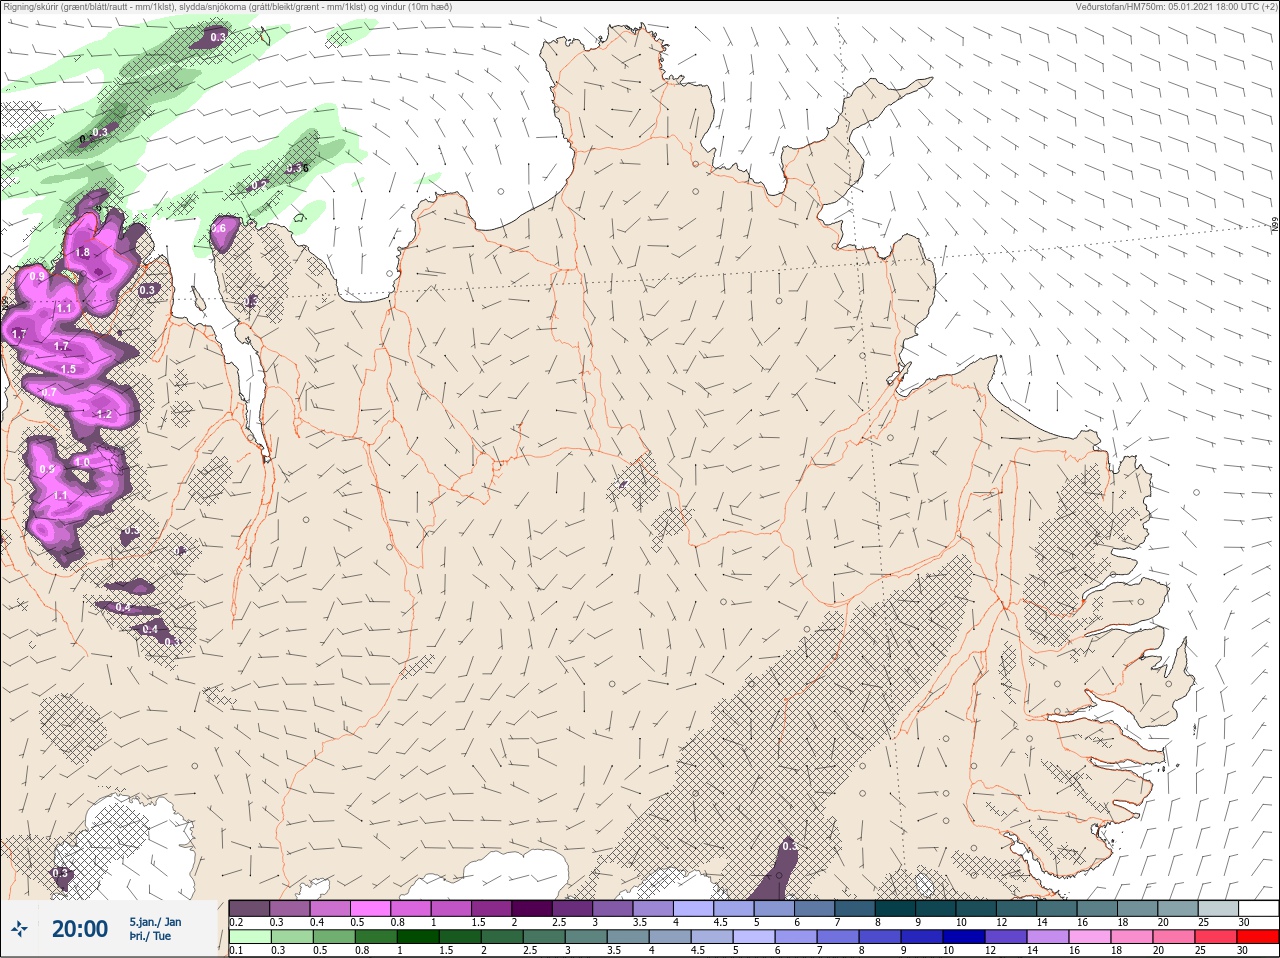
Task: Click the 1.5 precipitation value on the map
Action: point(68,369)
